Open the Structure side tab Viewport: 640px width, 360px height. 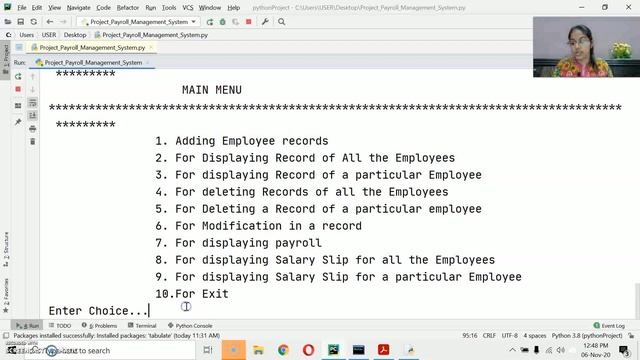(x=6, y=249)
